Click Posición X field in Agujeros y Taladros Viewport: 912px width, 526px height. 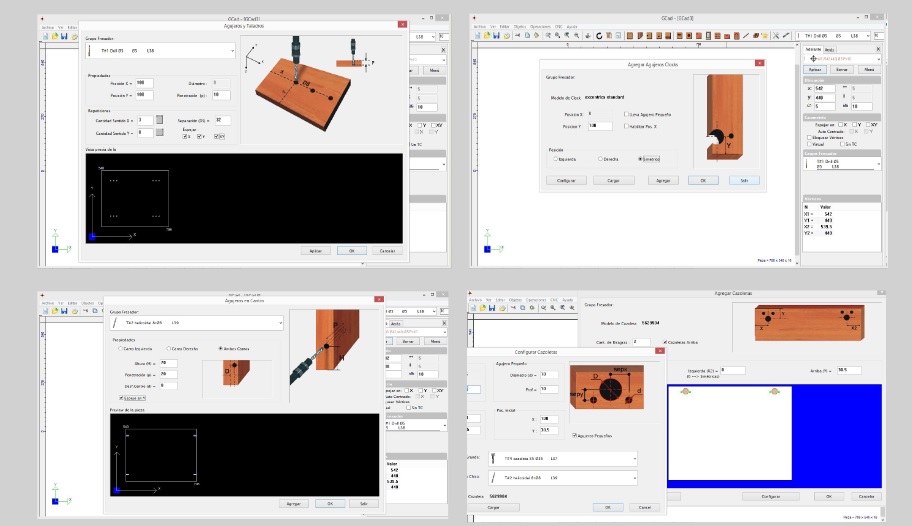tap(144, 83)
